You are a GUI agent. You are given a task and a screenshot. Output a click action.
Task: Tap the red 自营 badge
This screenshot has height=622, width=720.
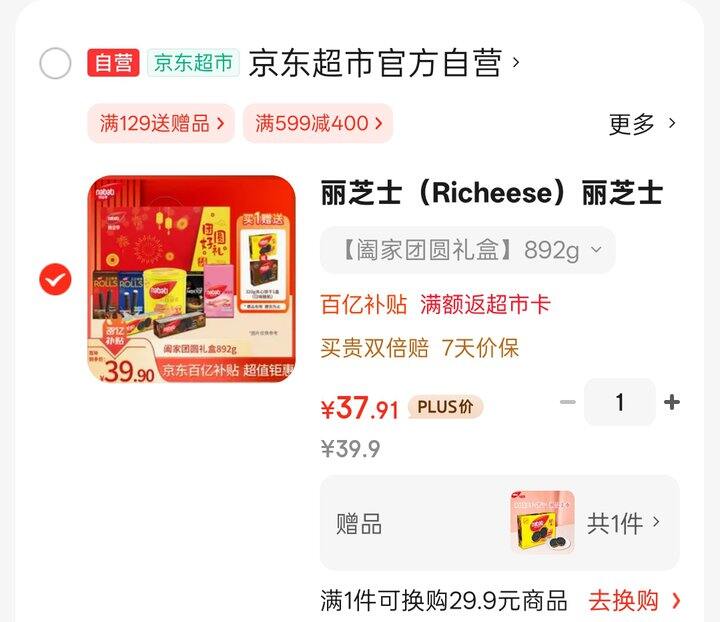113,62
